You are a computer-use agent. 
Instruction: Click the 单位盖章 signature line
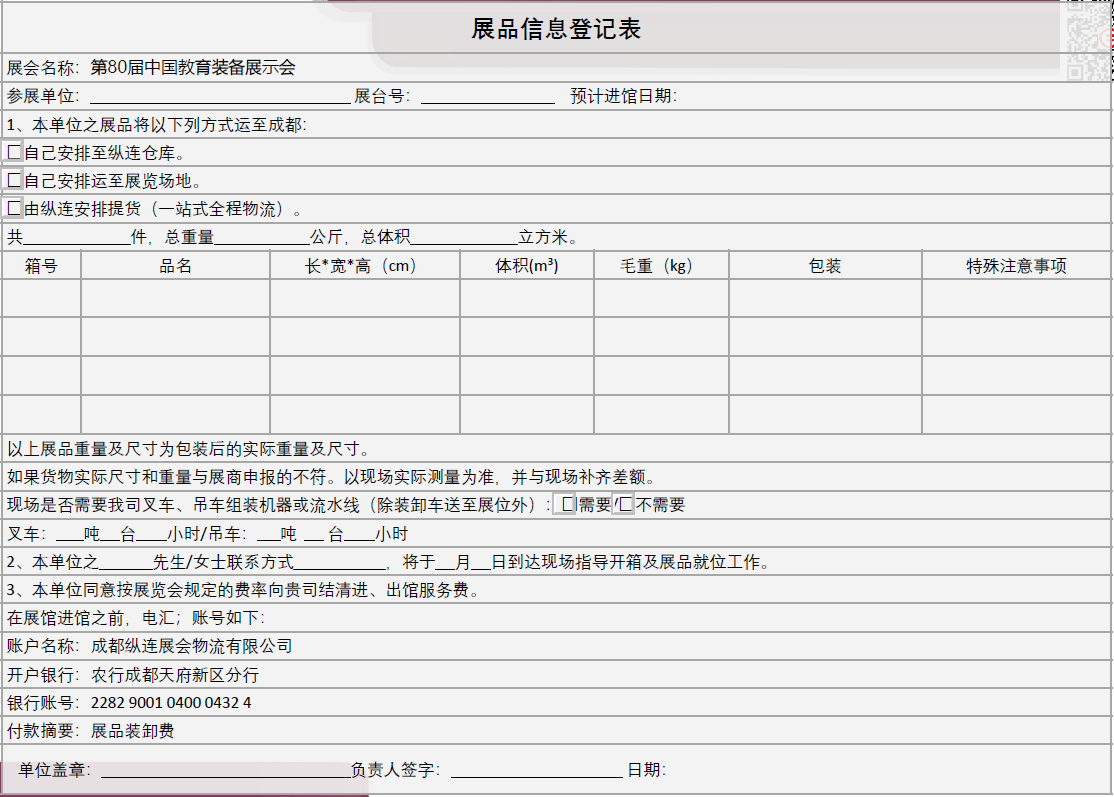[x=224, y=771]
